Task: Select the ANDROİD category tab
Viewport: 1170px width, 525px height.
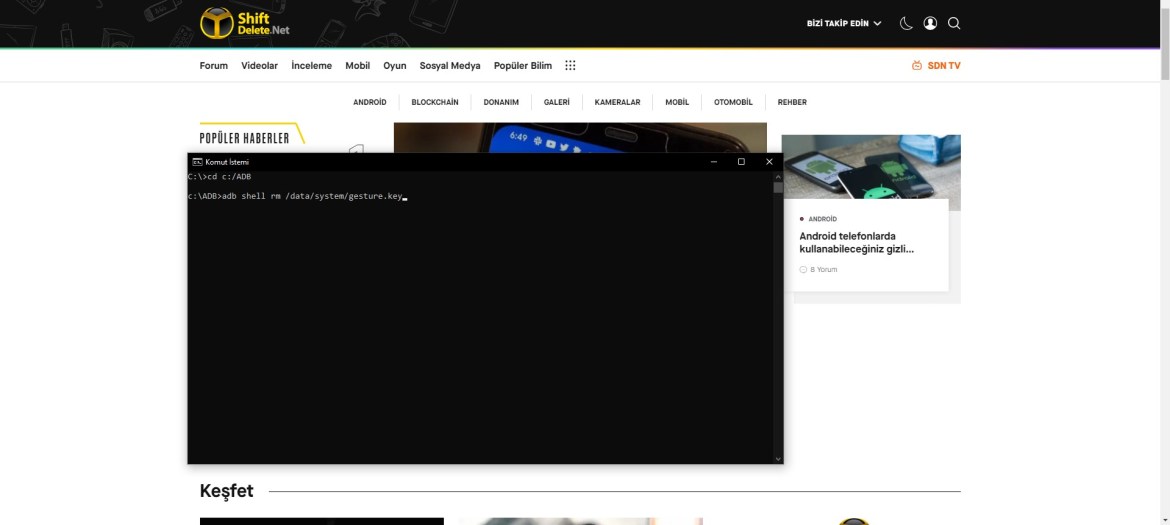Action: (369, 102)
